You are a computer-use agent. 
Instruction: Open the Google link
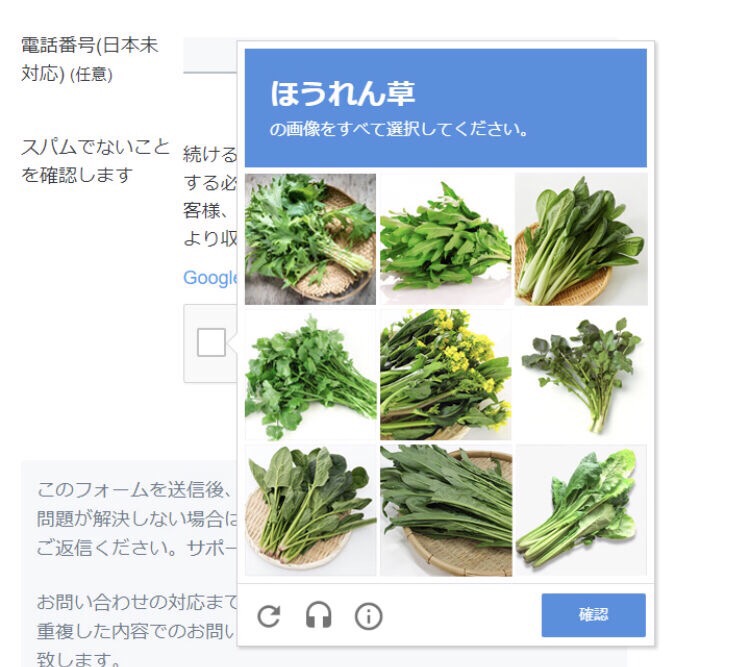coord(210,278)
